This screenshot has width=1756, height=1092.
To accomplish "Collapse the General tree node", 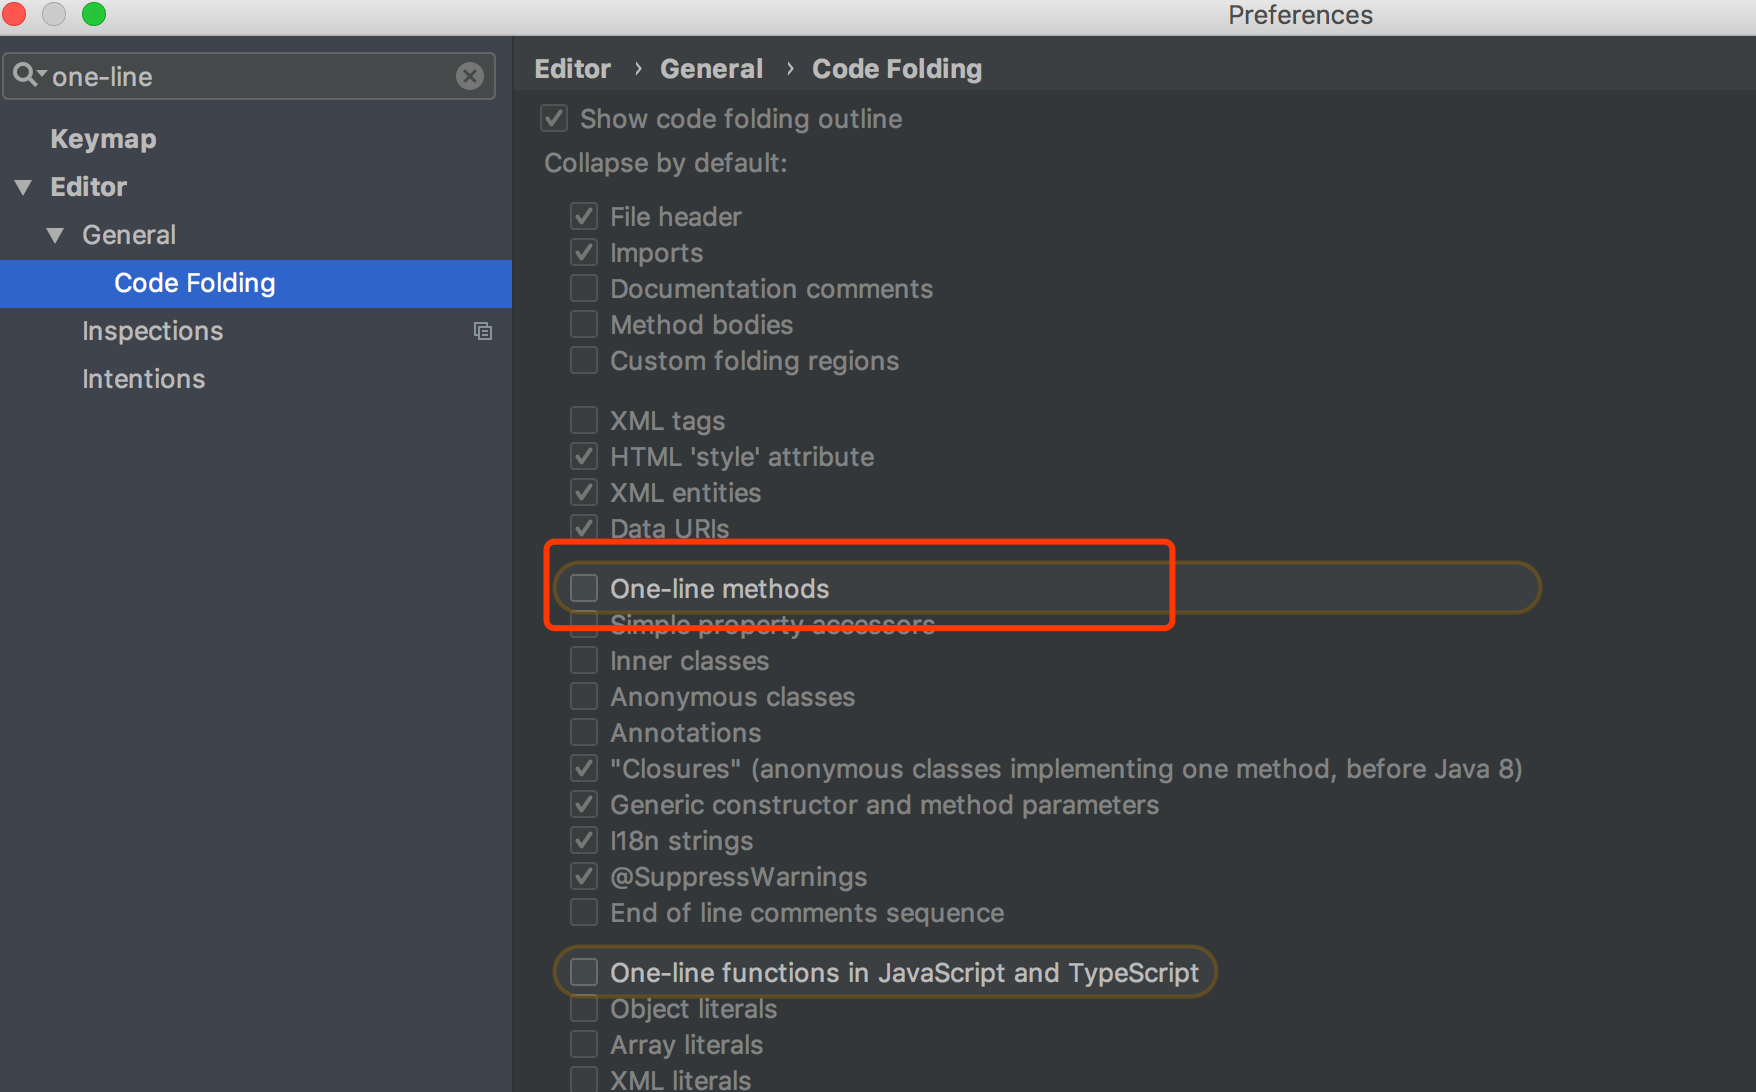I will [x=55, y=235].
